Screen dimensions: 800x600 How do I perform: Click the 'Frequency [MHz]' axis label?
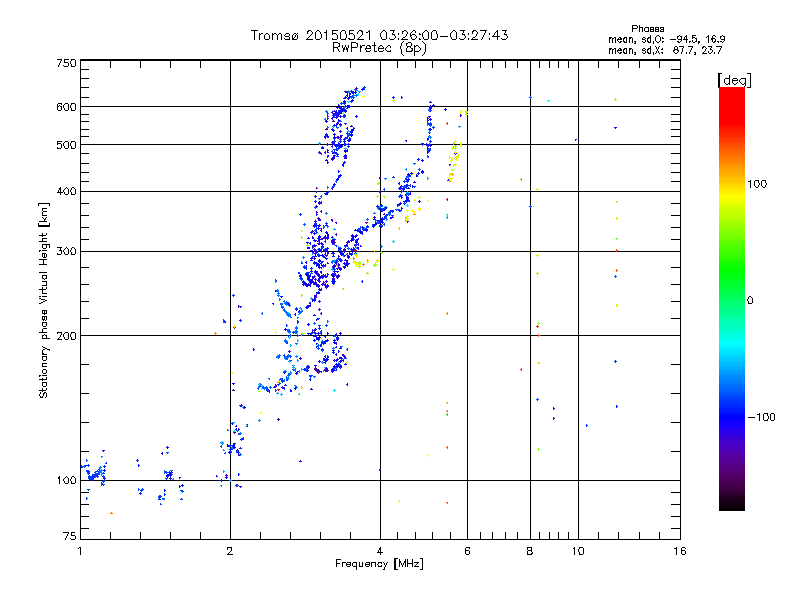pyautogui.click(x=379, y=564)
